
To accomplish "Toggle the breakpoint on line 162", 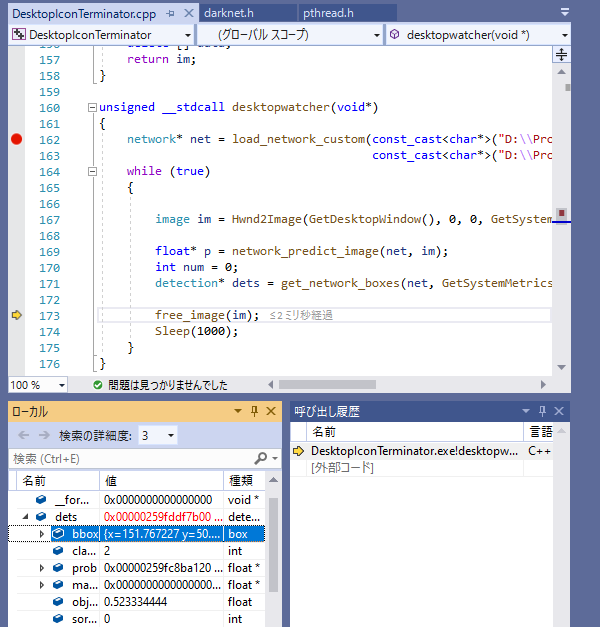I will coord(16,139).
